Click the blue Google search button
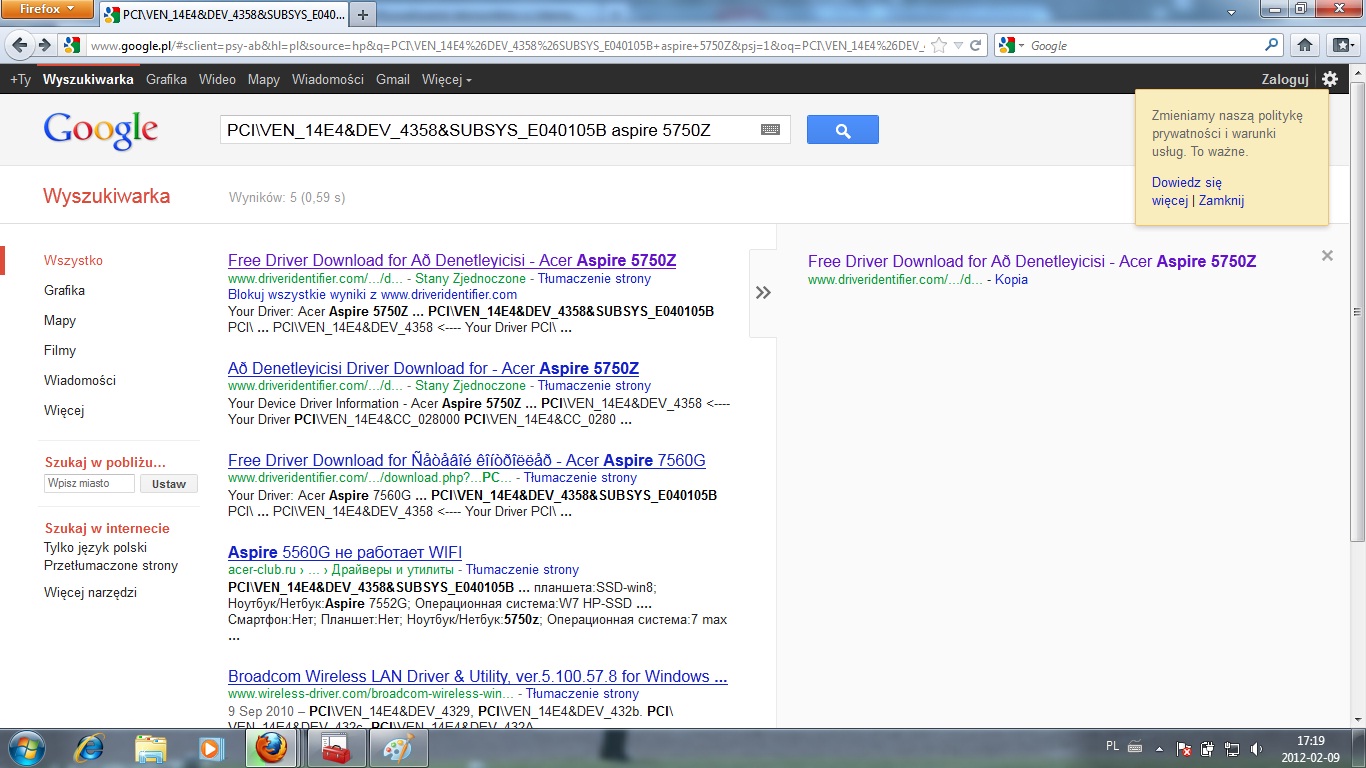 pos(842,130)
